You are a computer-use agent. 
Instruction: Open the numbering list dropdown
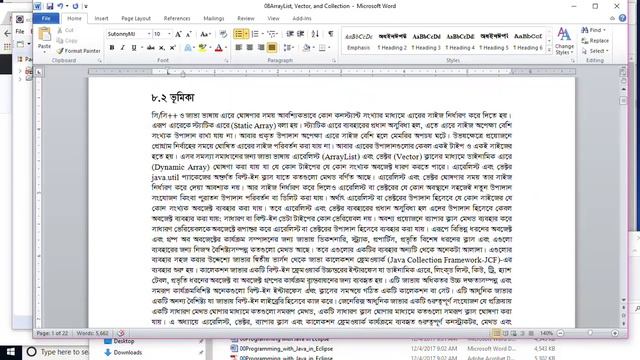pos(262,34)
